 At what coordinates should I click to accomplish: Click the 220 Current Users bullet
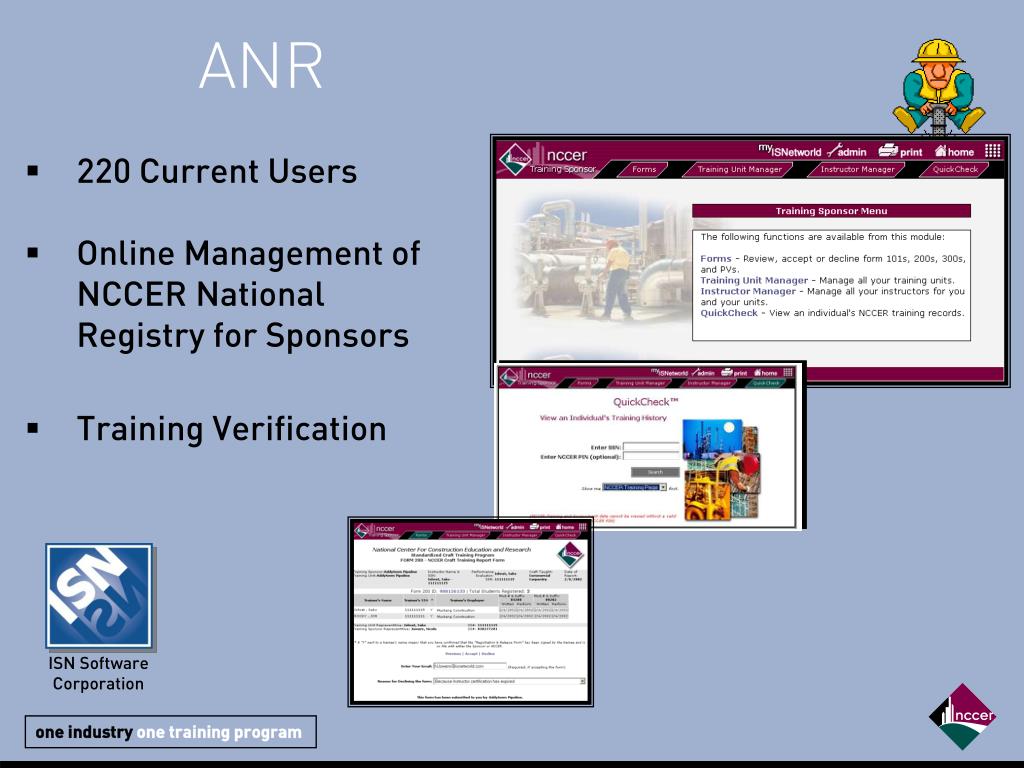217,171
